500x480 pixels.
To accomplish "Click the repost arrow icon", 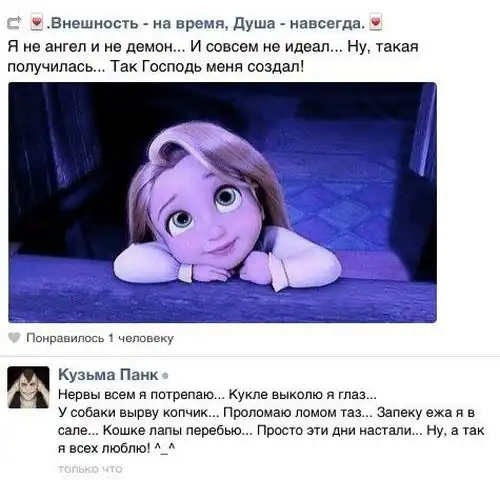I will pyautogui.click(x=14, y=23).
